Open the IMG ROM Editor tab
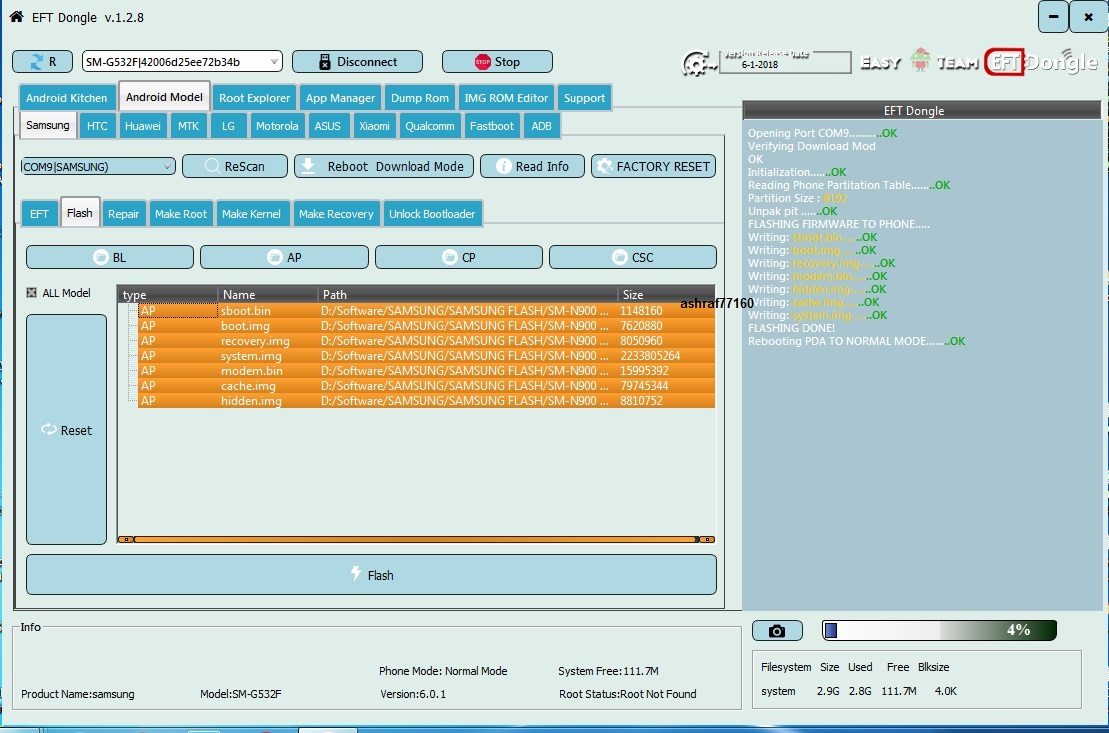Viewport: 1109px width, 733px height. coord(506,98)
